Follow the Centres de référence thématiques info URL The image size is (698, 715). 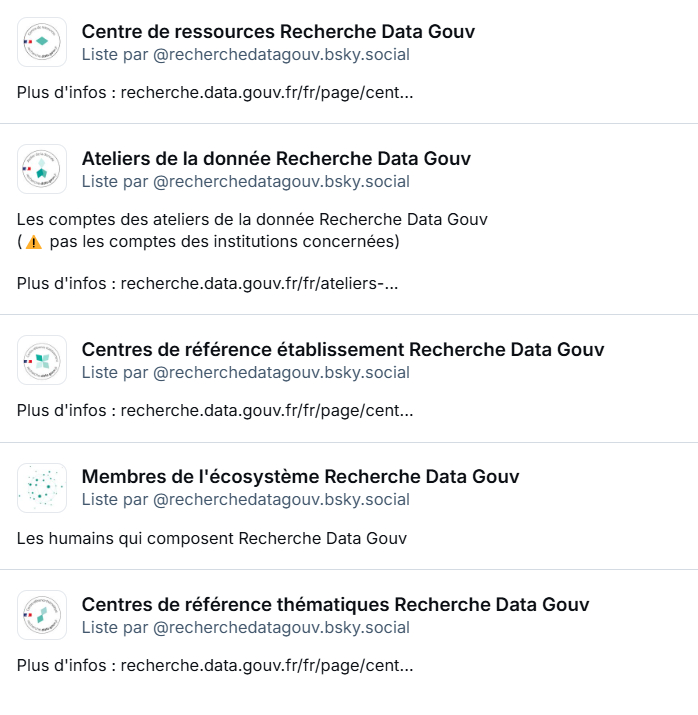pyautogui.click(x=266, y=666)
